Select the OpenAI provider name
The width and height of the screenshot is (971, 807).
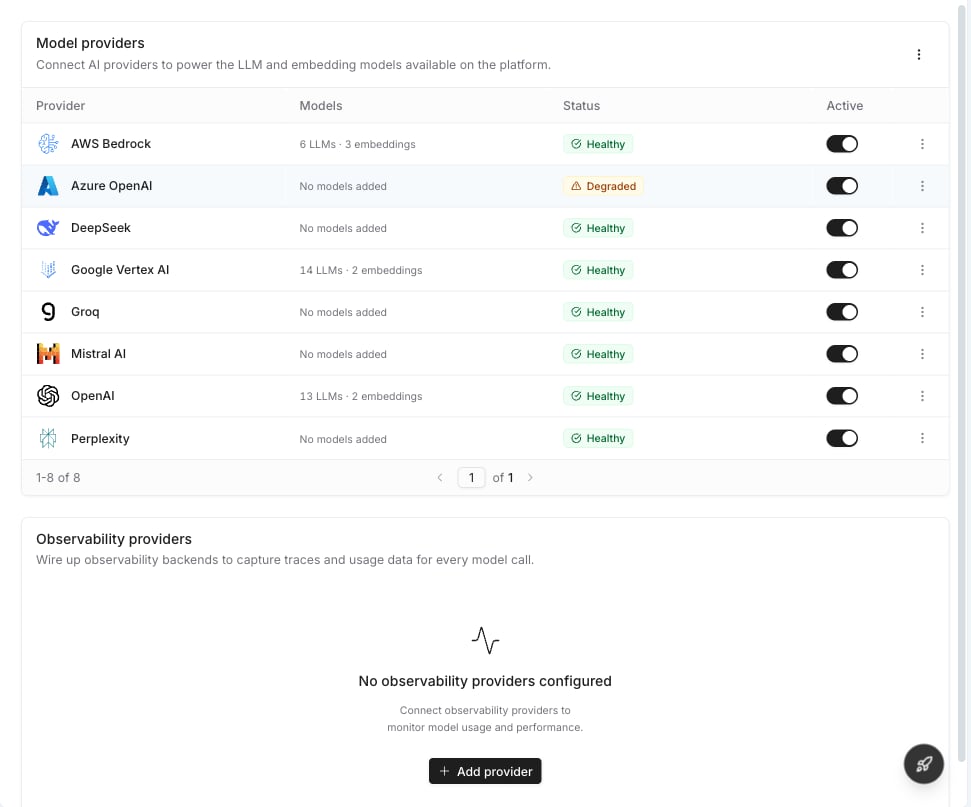93,396
